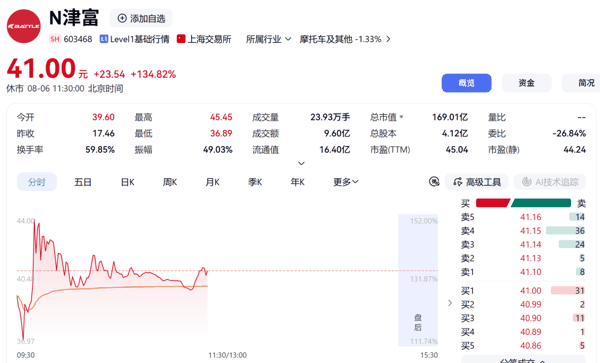Click 买3 price 40.90

(x=531, y=318)
